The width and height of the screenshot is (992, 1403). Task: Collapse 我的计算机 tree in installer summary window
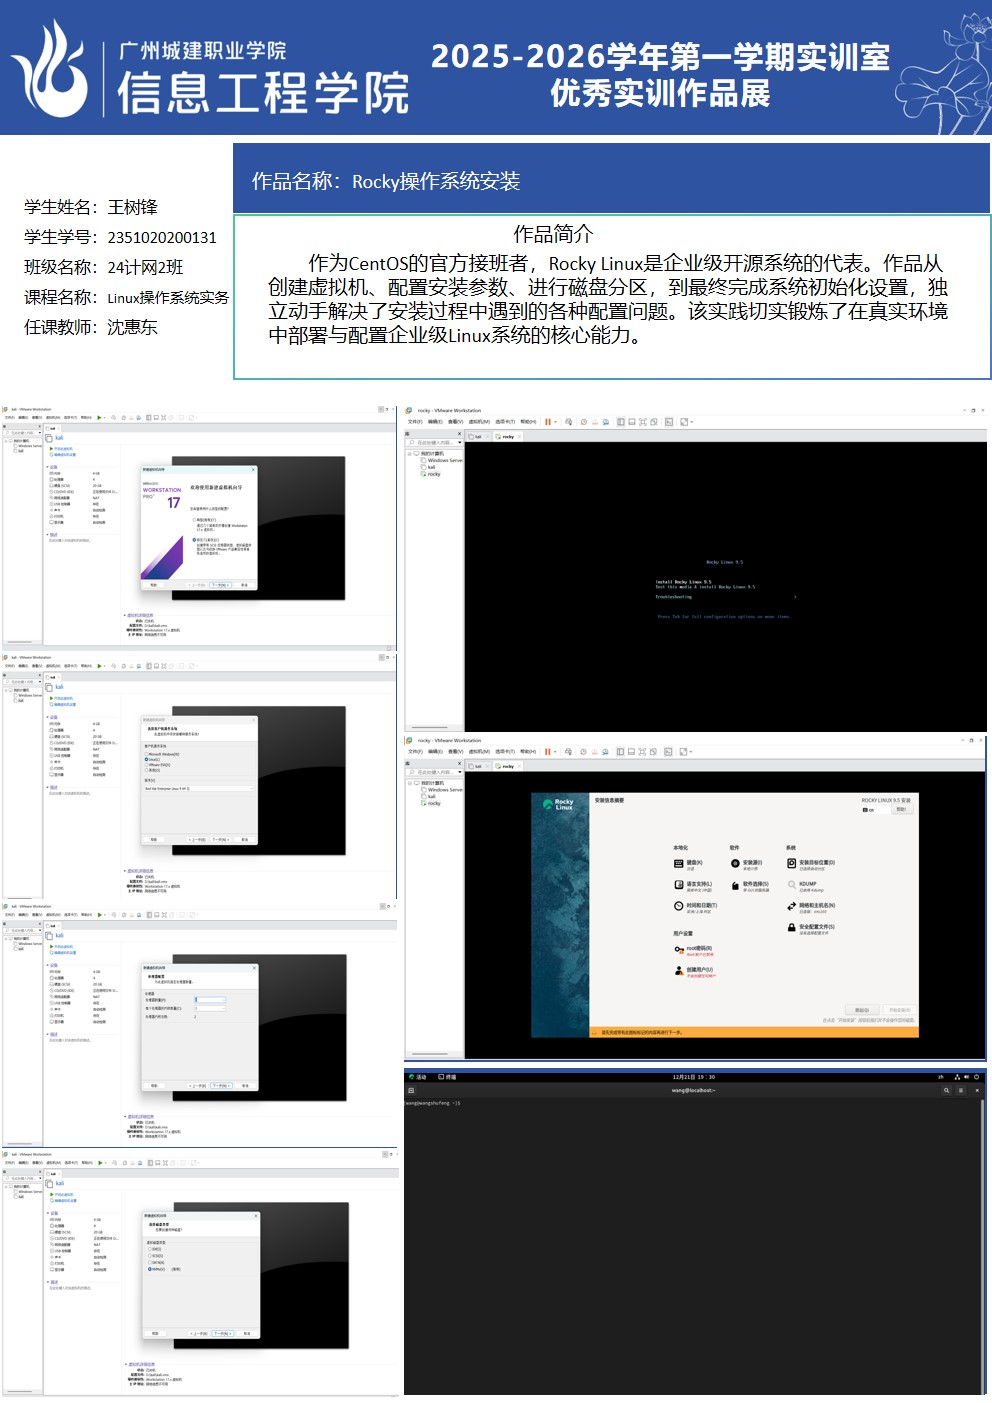coord(410,783)
